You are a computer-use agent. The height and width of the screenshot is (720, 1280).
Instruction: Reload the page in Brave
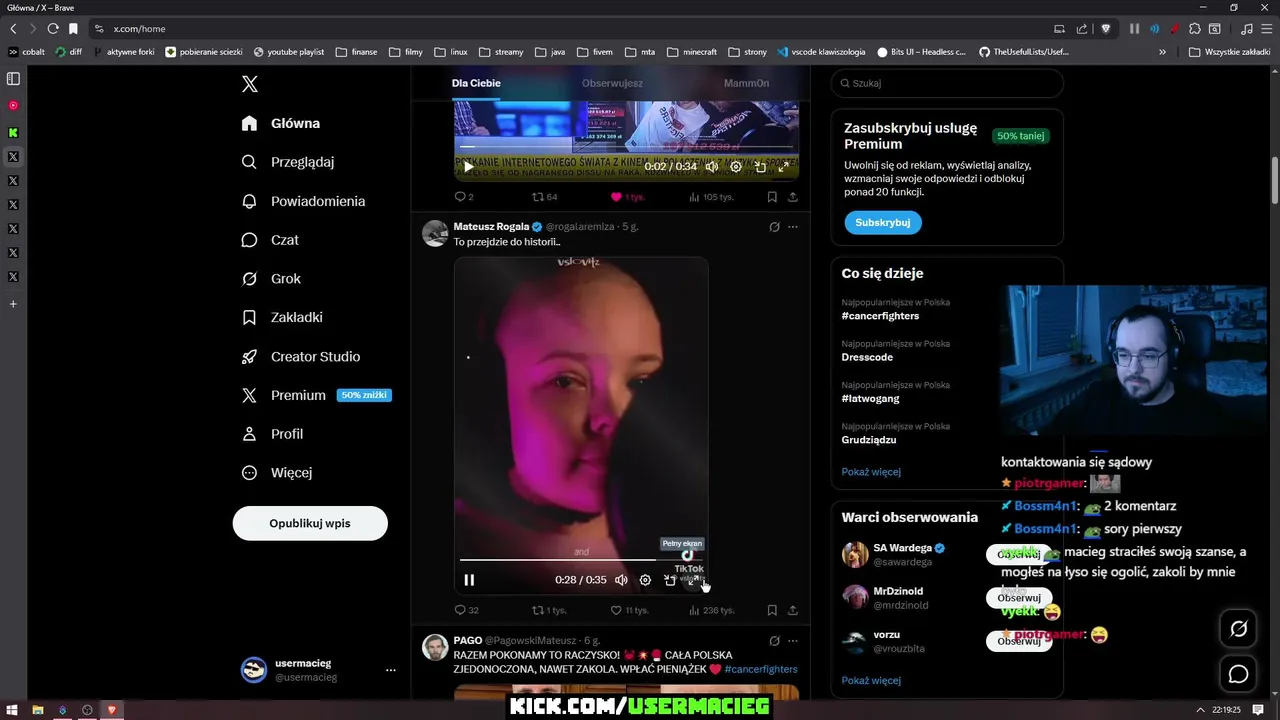click(53, 29)
